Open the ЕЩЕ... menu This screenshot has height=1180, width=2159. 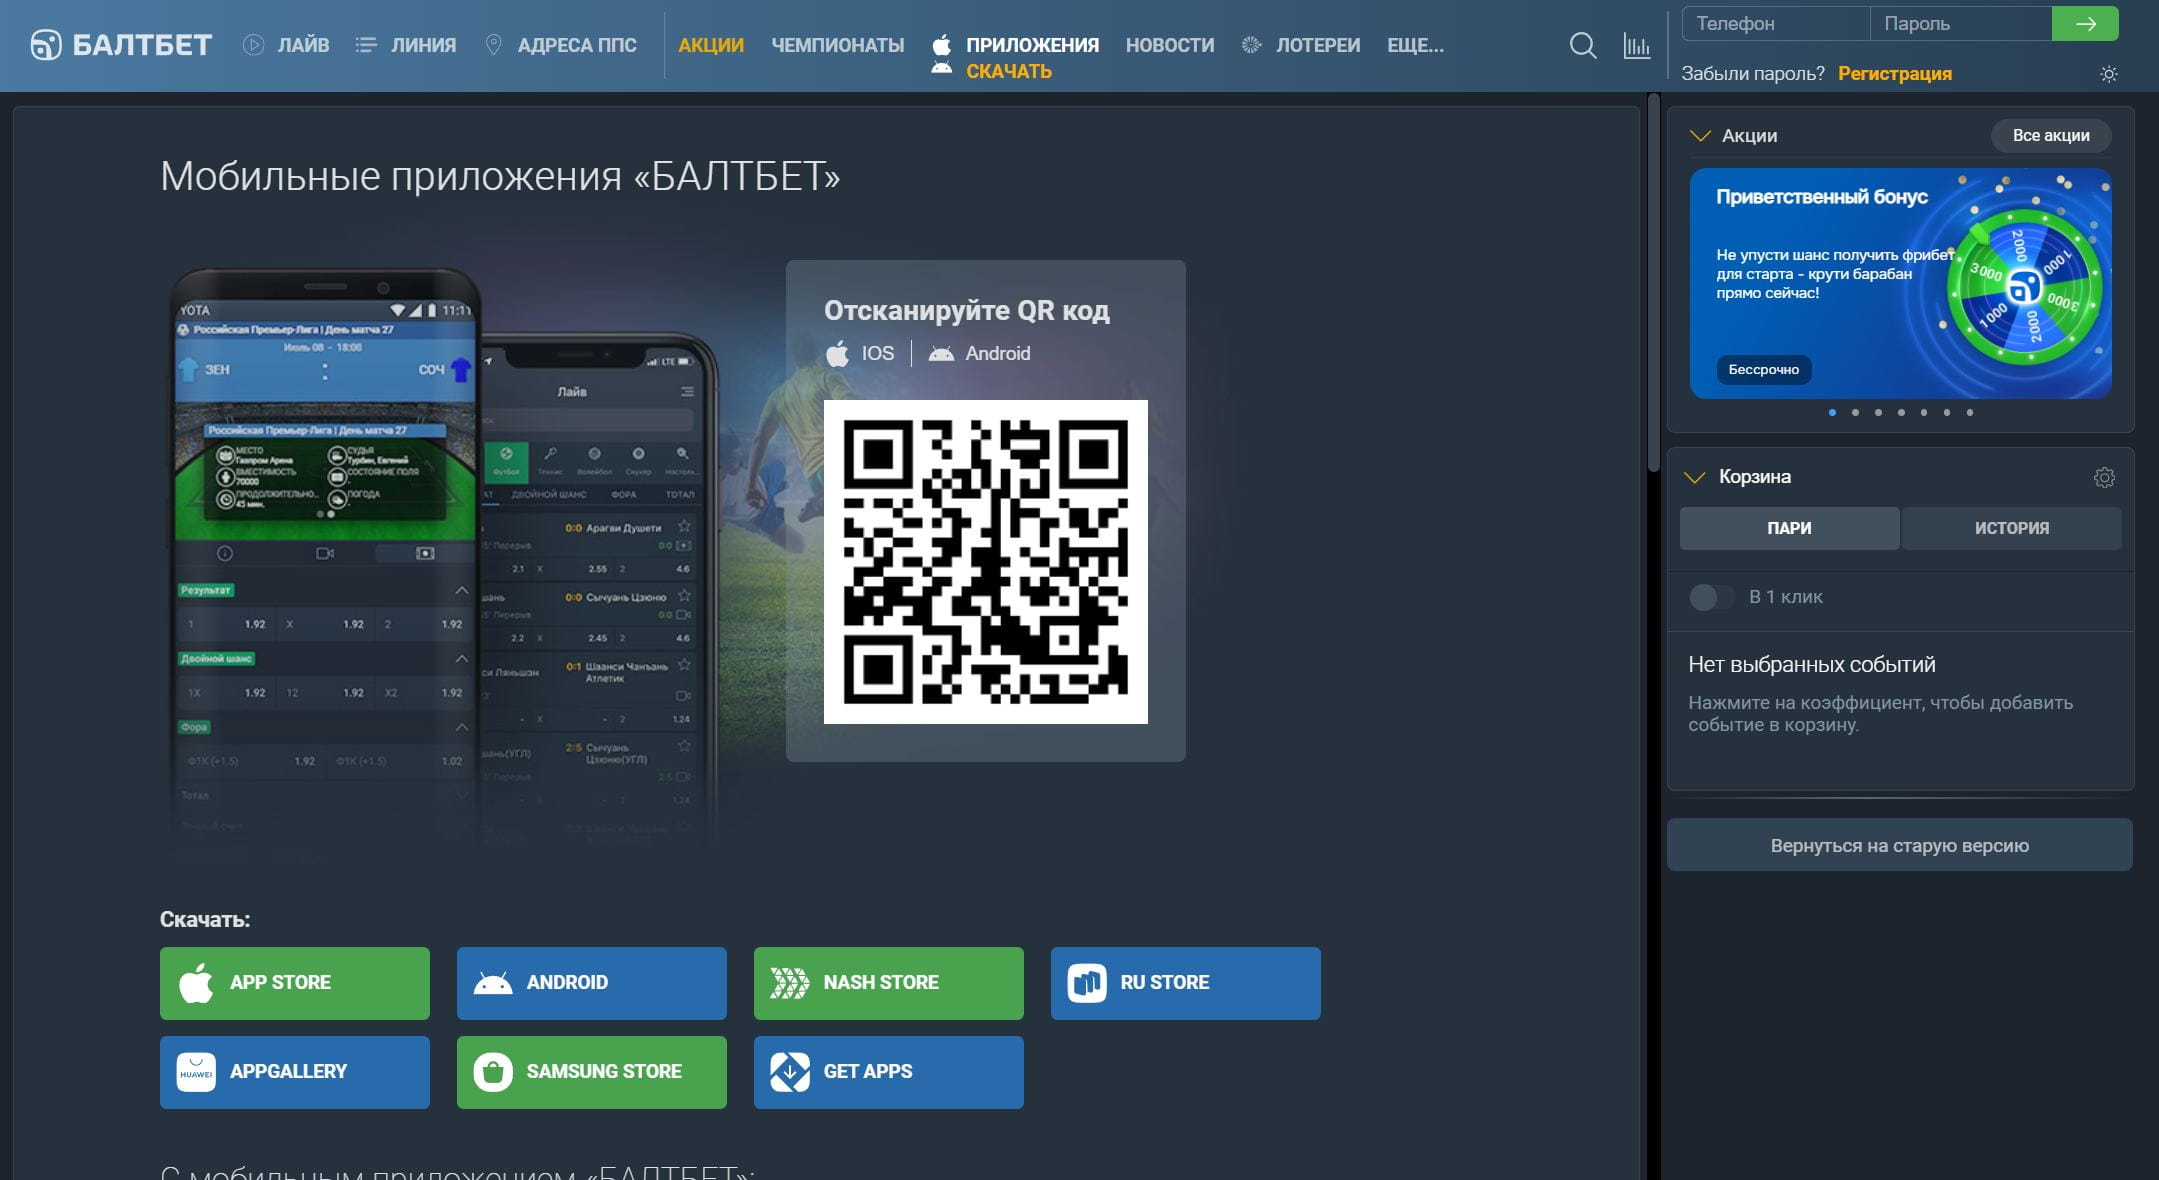pyautogui.click(x=1415, y=45)
